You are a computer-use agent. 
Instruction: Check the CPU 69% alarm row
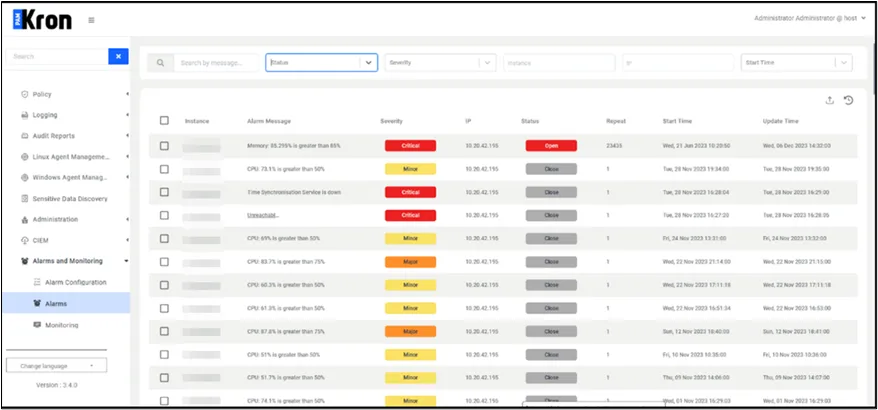coord(164,239)
